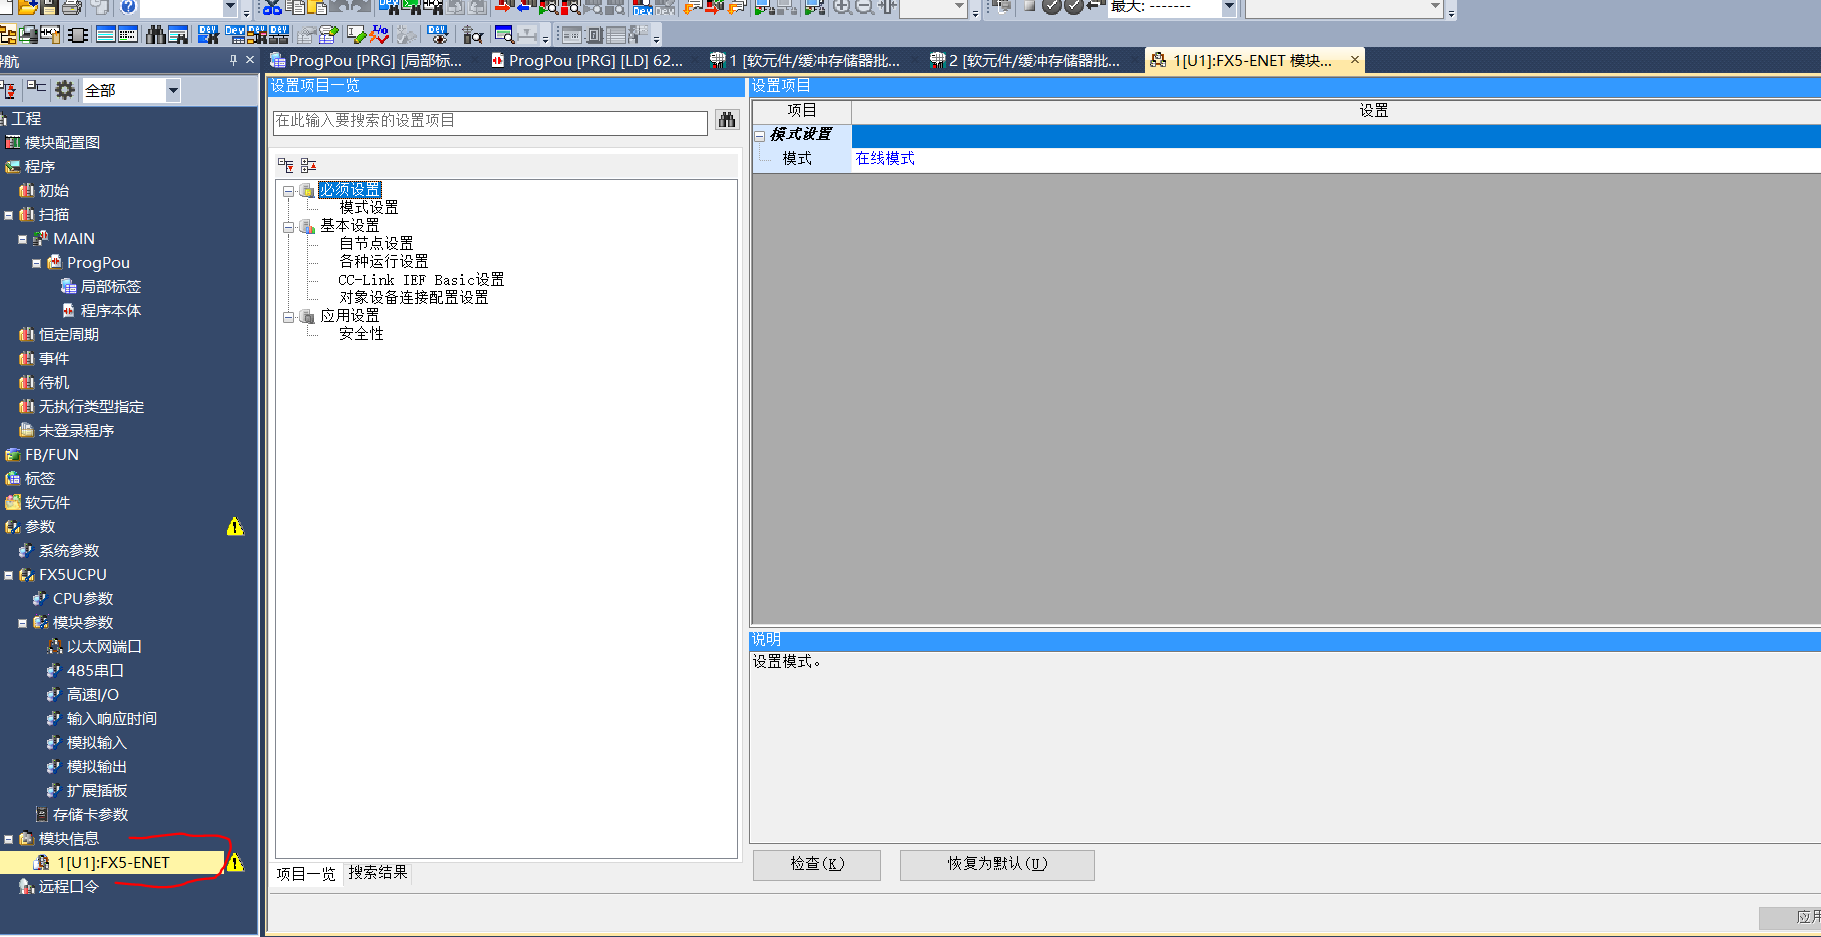Click the Cut scissors icon in toolbar

pyautogui.click(x=272, y=7)
